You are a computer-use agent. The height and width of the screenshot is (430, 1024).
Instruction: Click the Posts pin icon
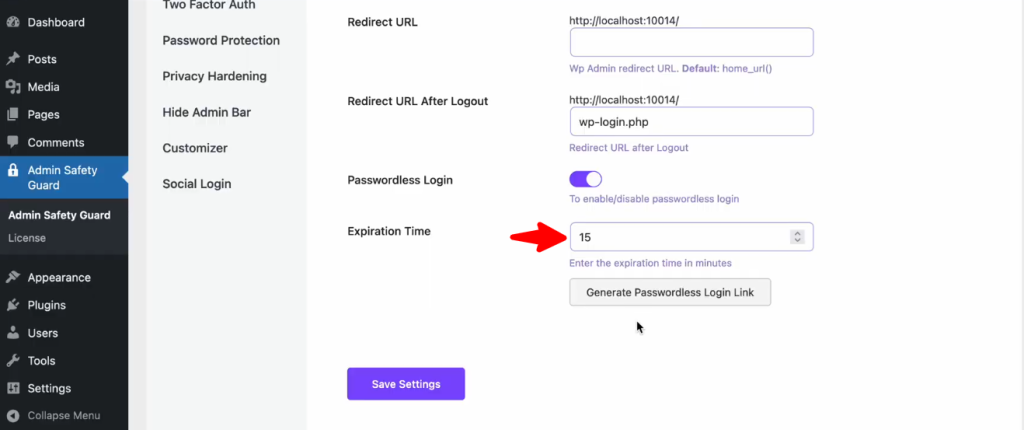tap(13, 59)
